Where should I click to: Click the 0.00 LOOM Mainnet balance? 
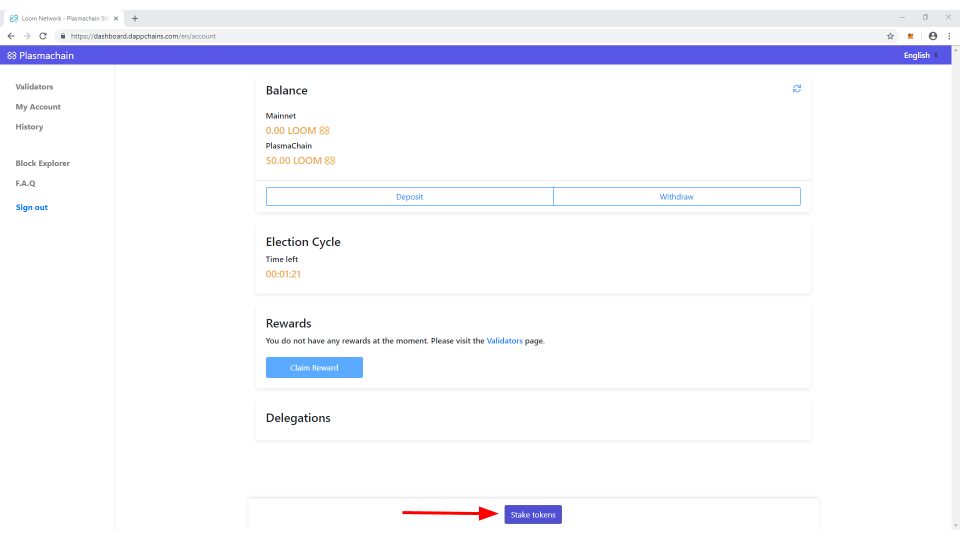[291, 130]
